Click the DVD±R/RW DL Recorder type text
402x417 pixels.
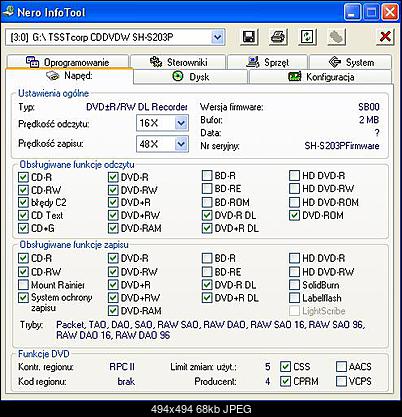pyautogui.click(x=137, y=107)
